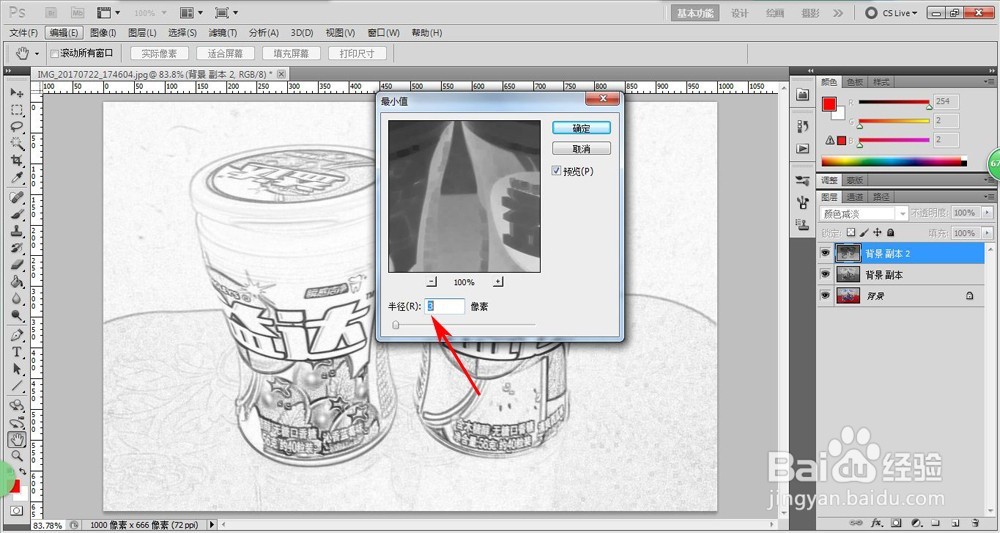Open the CS Live dropdown
Image resolution: width=1000 pixels, height=533 pixels.
tap(892, 13)
